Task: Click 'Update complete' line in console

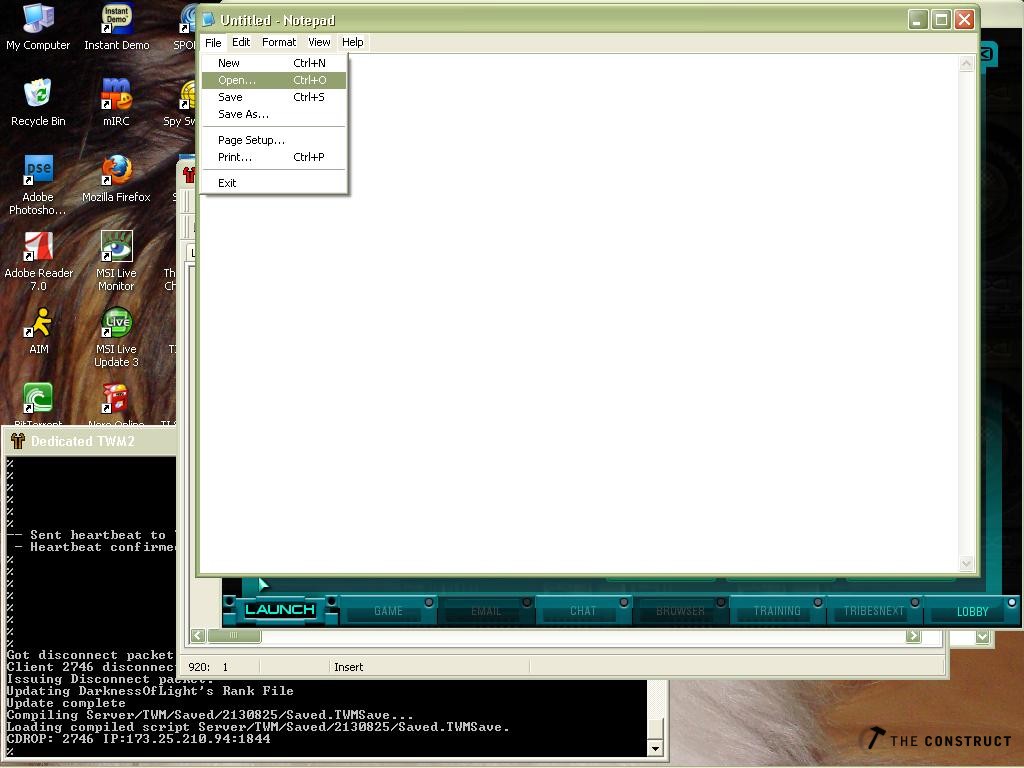Action: 66,703
